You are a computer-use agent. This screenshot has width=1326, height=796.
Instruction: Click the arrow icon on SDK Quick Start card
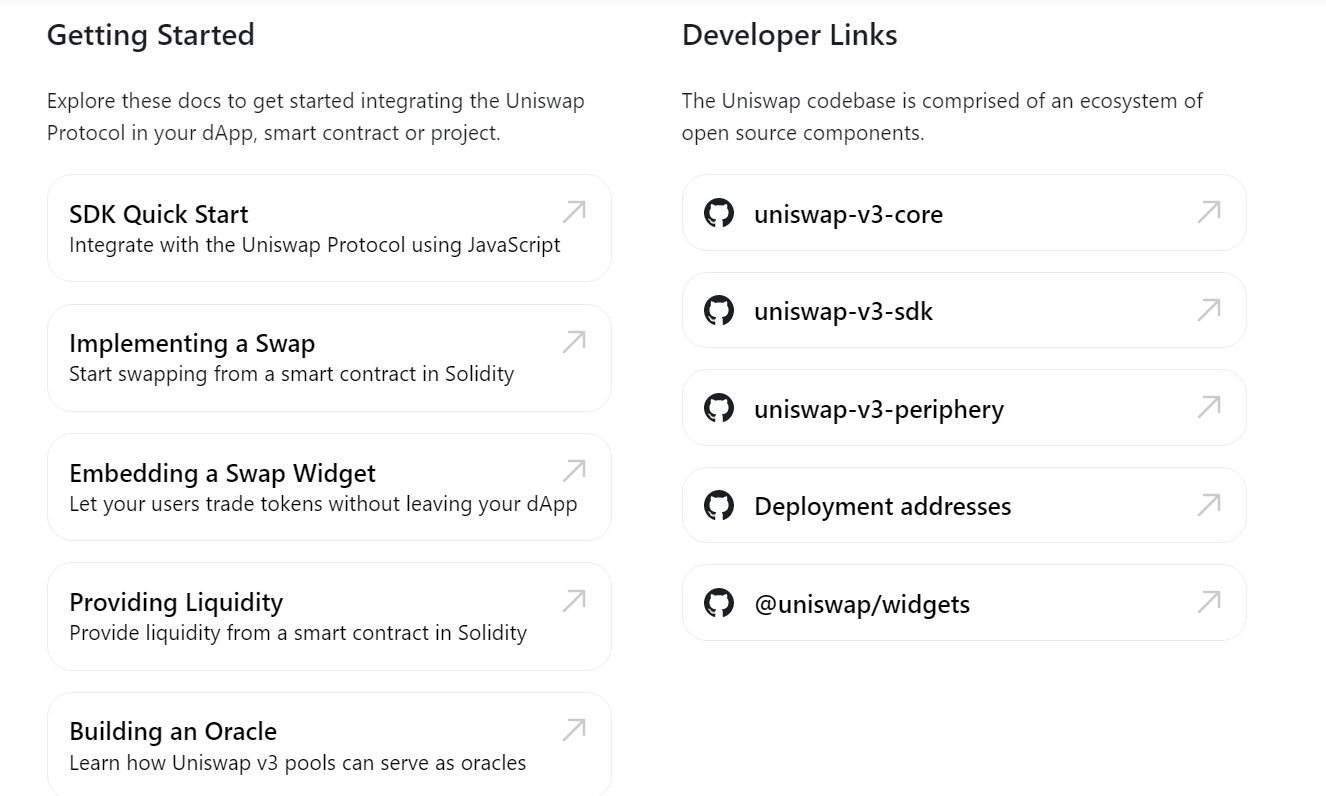point(574,212)
